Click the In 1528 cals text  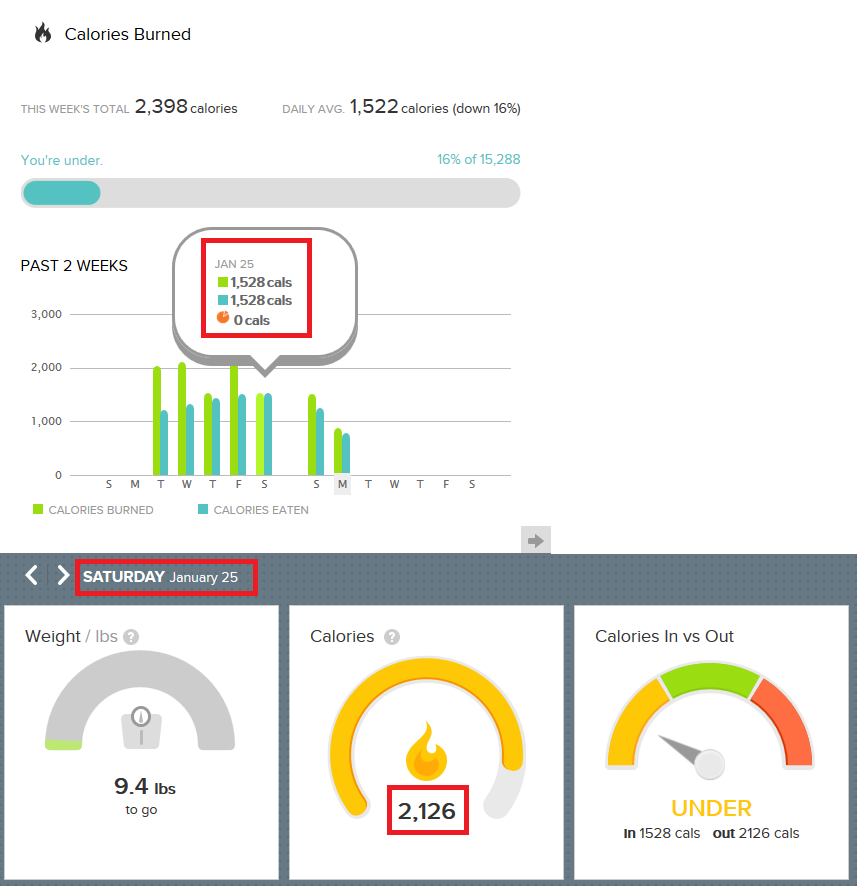coord(661,833)
